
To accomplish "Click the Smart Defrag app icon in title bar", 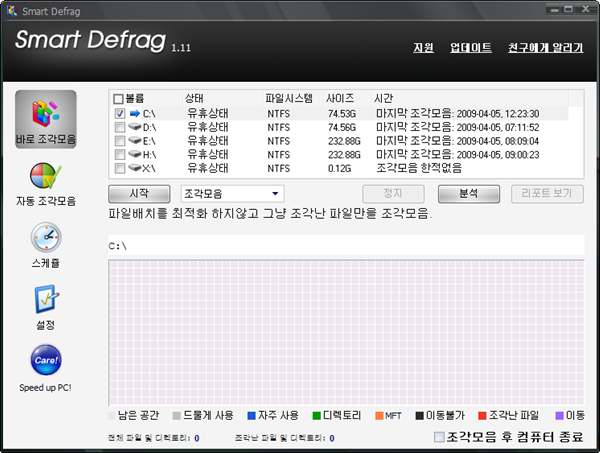I will [x=12, y=11].
